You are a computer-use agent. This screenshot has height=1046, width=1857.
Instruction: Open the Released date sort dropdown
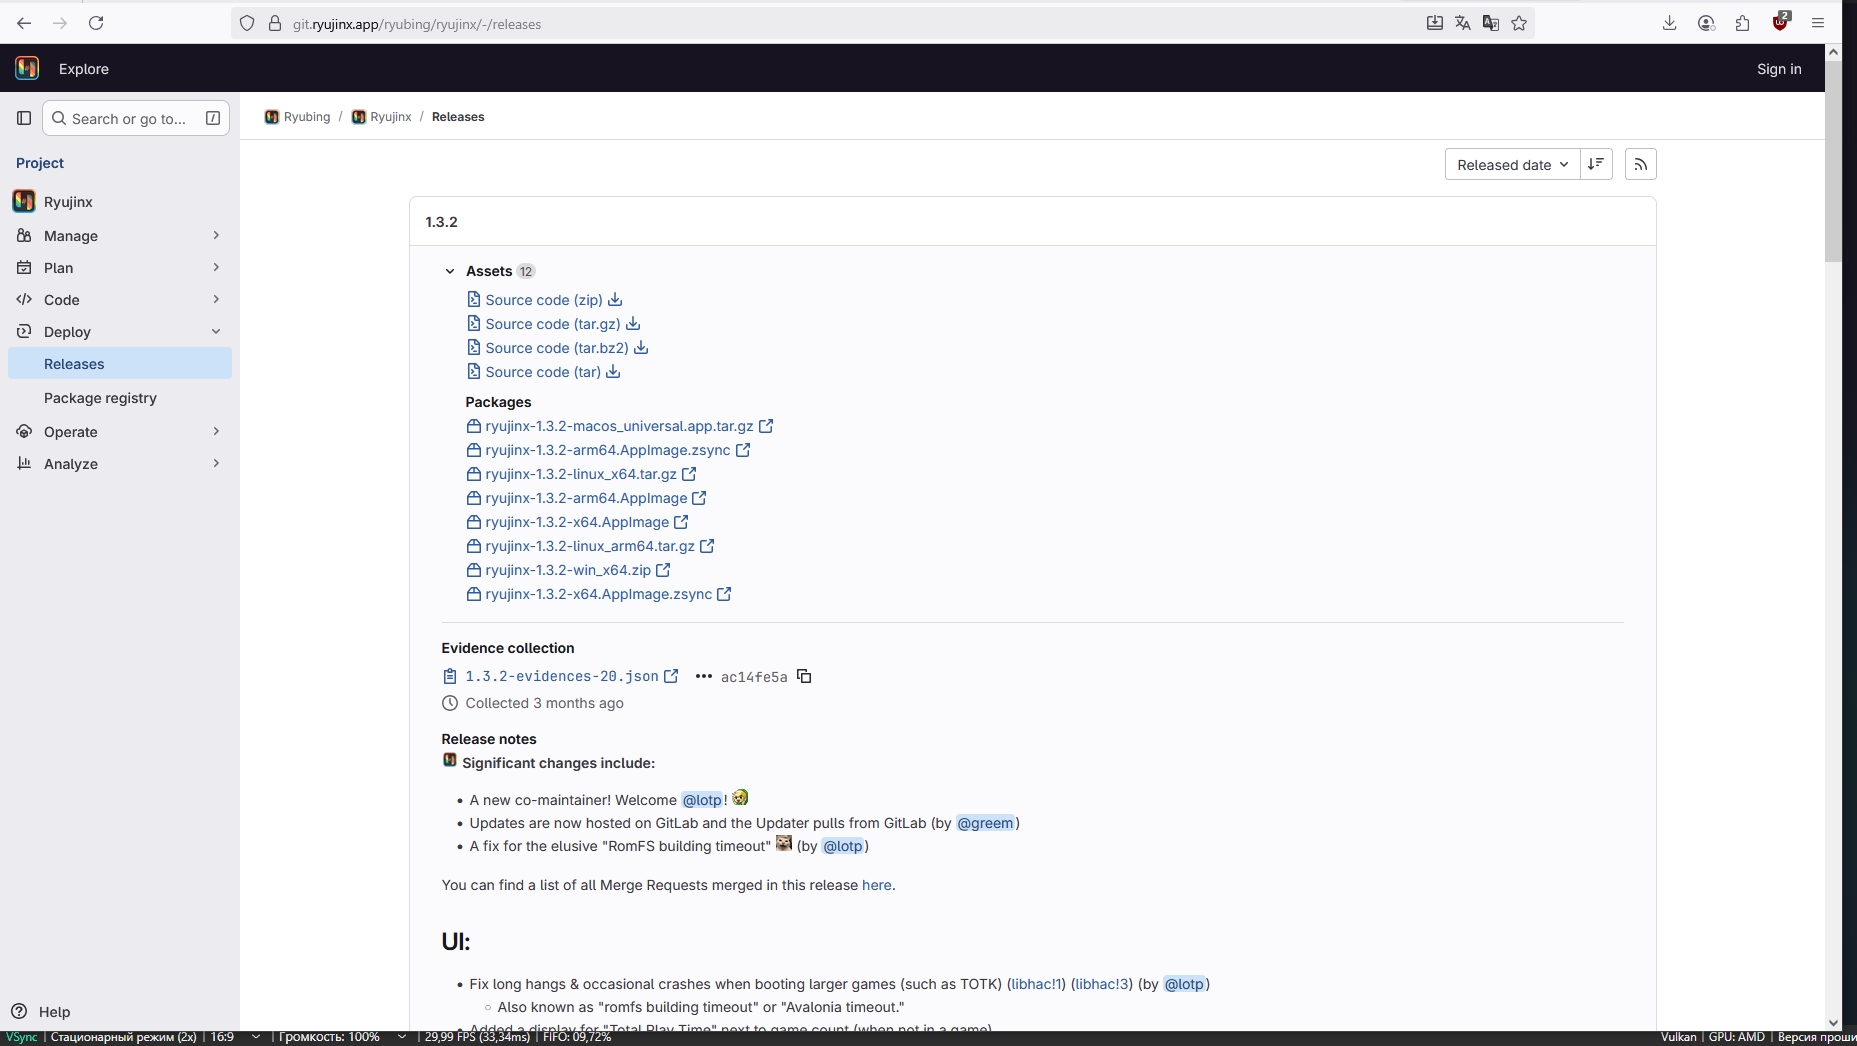tap(1512, 164)
